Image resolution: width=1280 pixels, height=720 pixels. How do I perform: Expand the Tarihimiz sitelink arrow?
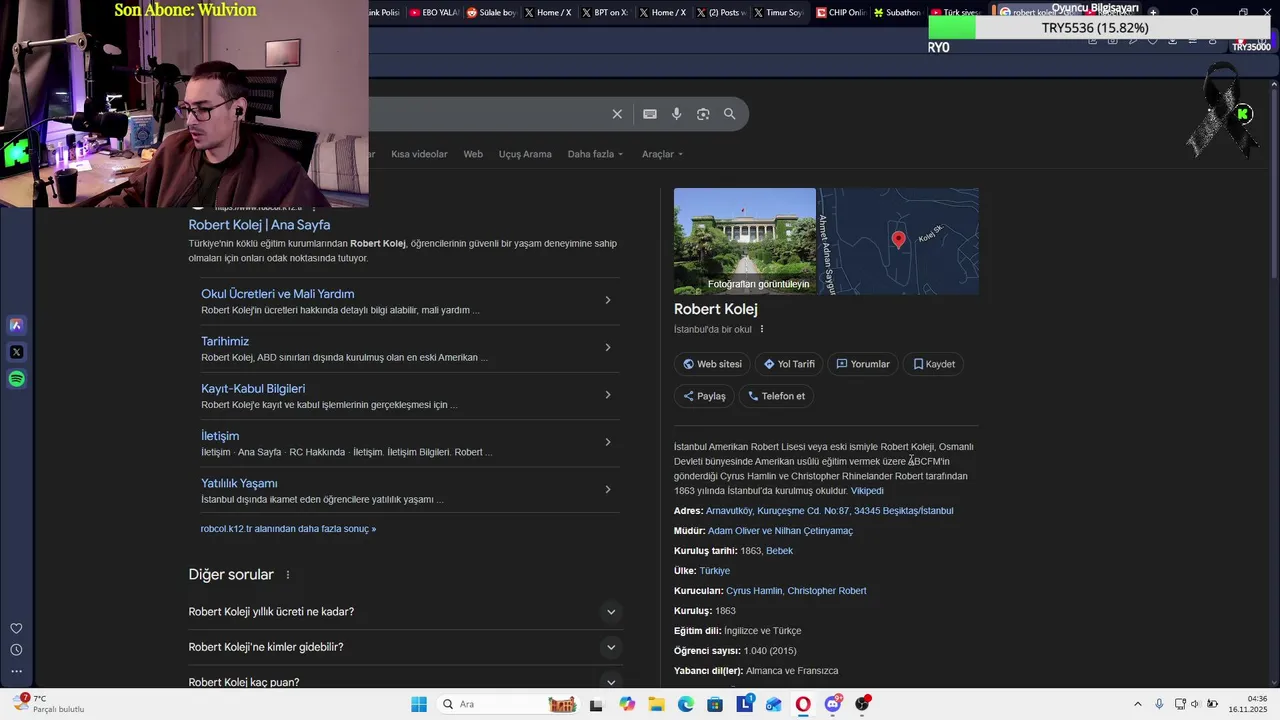coord(608,347)
